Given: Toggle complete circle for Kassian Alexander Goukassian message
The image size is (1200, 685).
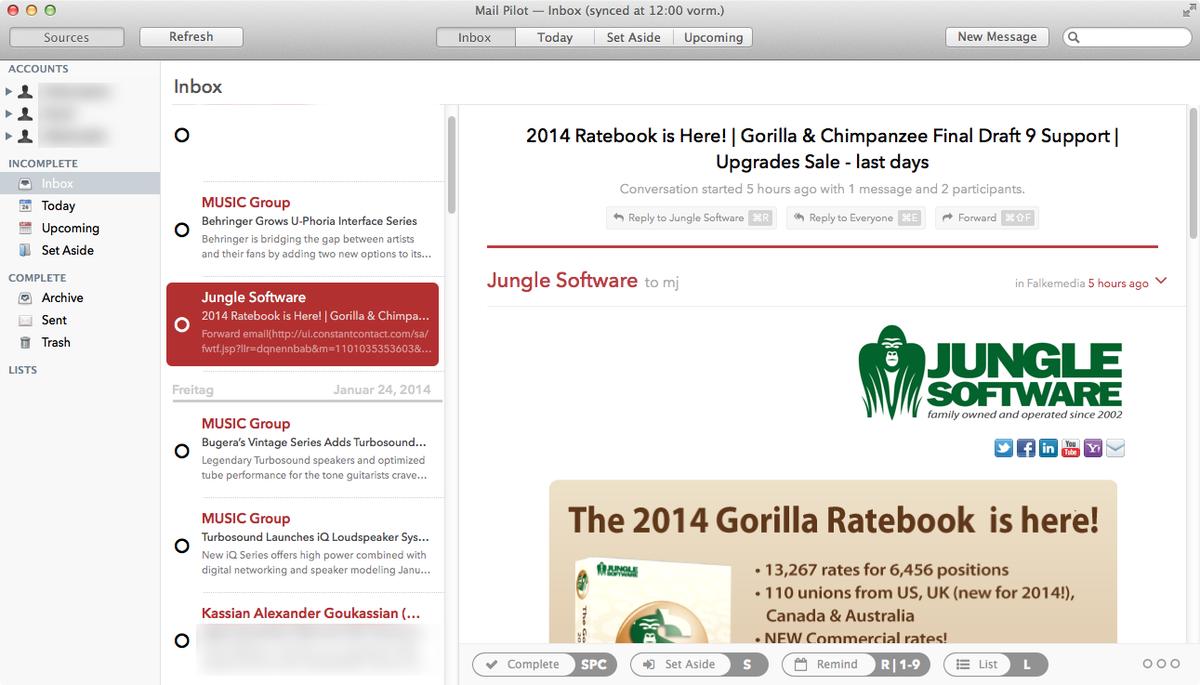Looking at the screenshot, I should tap(182, 640).
